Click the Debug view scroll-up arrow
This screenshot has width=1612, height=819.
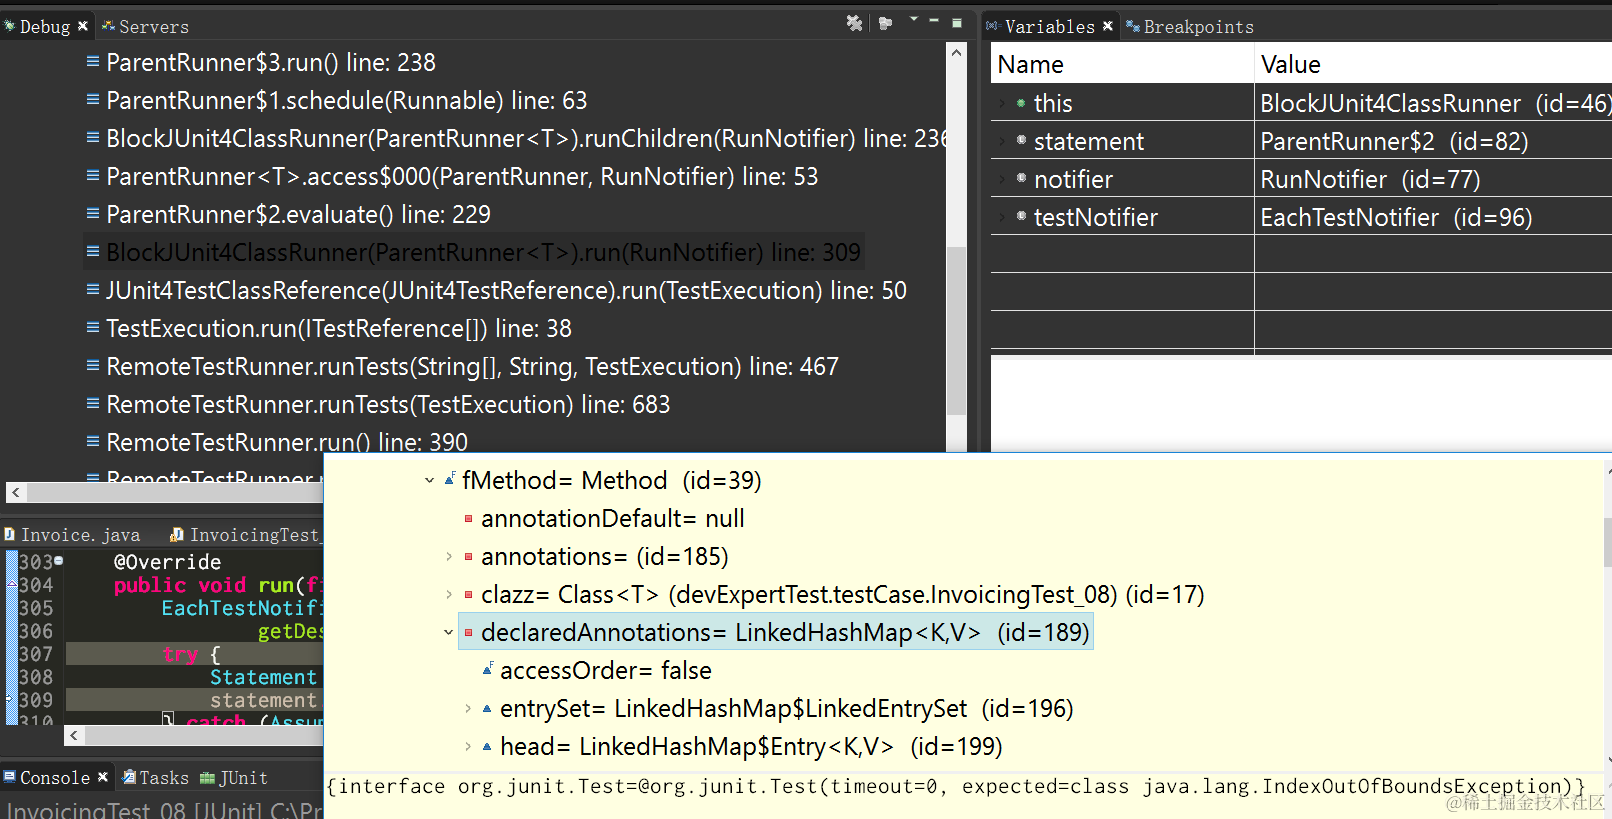[x=956, y=52]
